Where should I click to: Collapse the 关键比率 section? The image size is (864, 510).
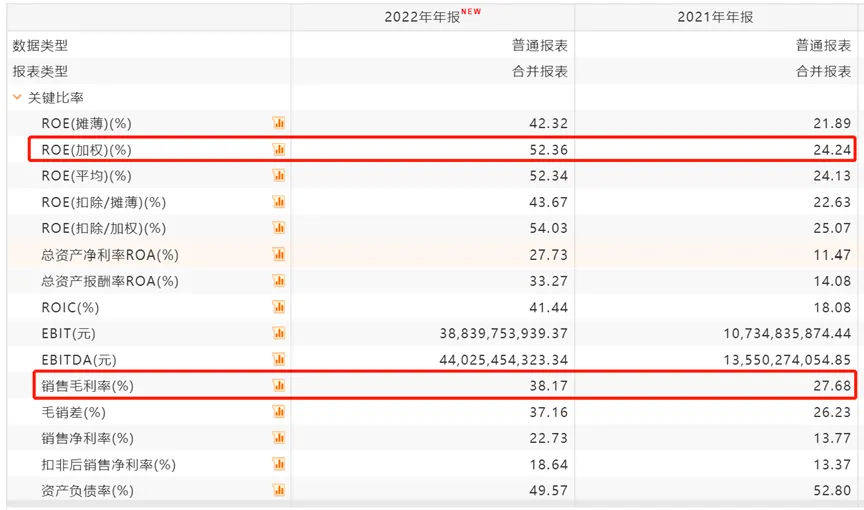click(17, 98)
